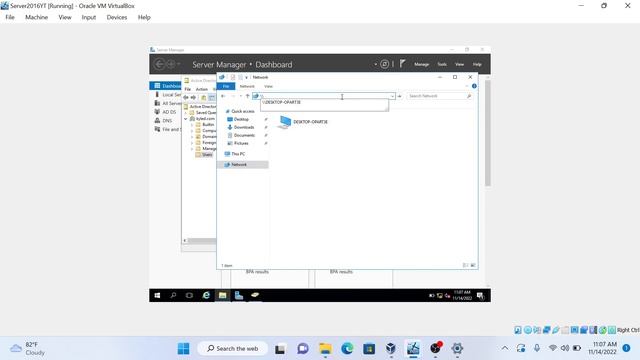This screenshot has height=360, width=640.
Task: Select File and Storage Services in sidebar
Action: tap(167, 129)
